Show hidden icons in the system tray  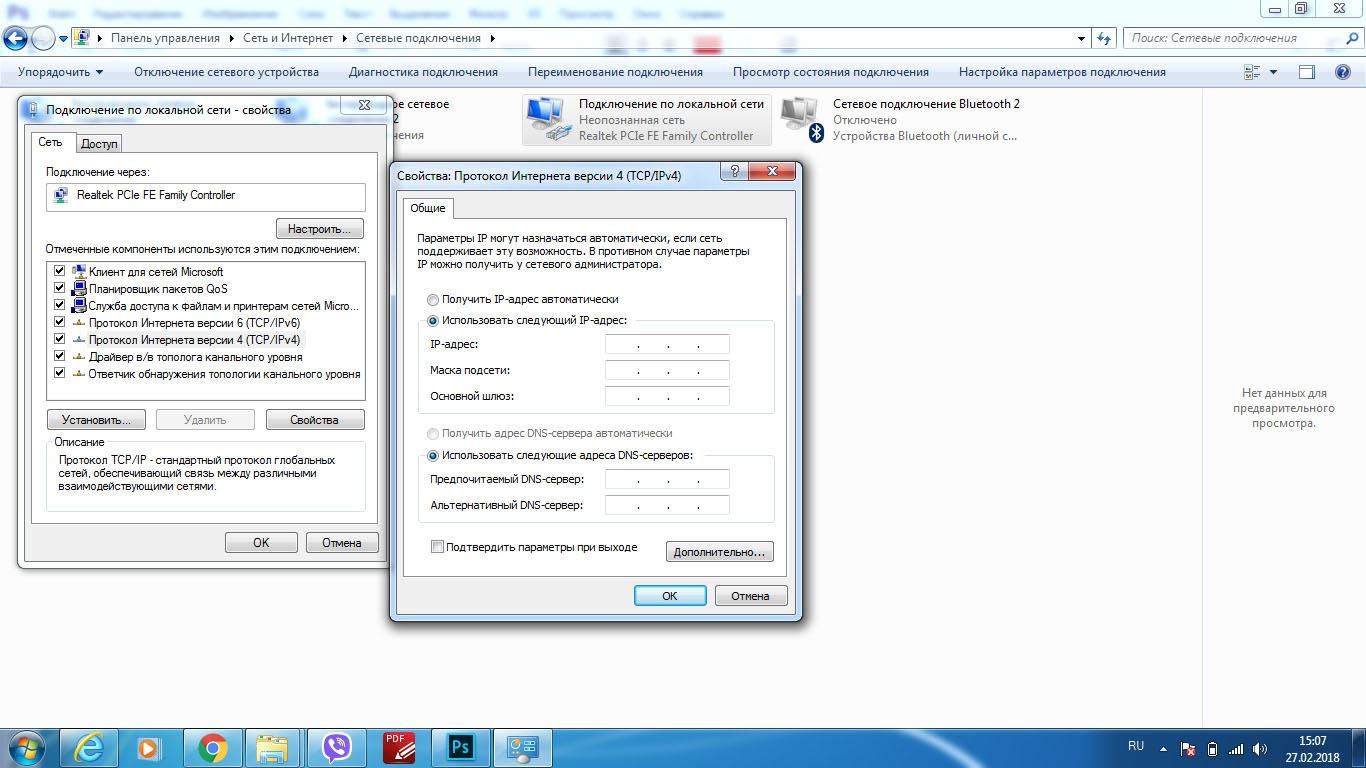[1162, 748]
